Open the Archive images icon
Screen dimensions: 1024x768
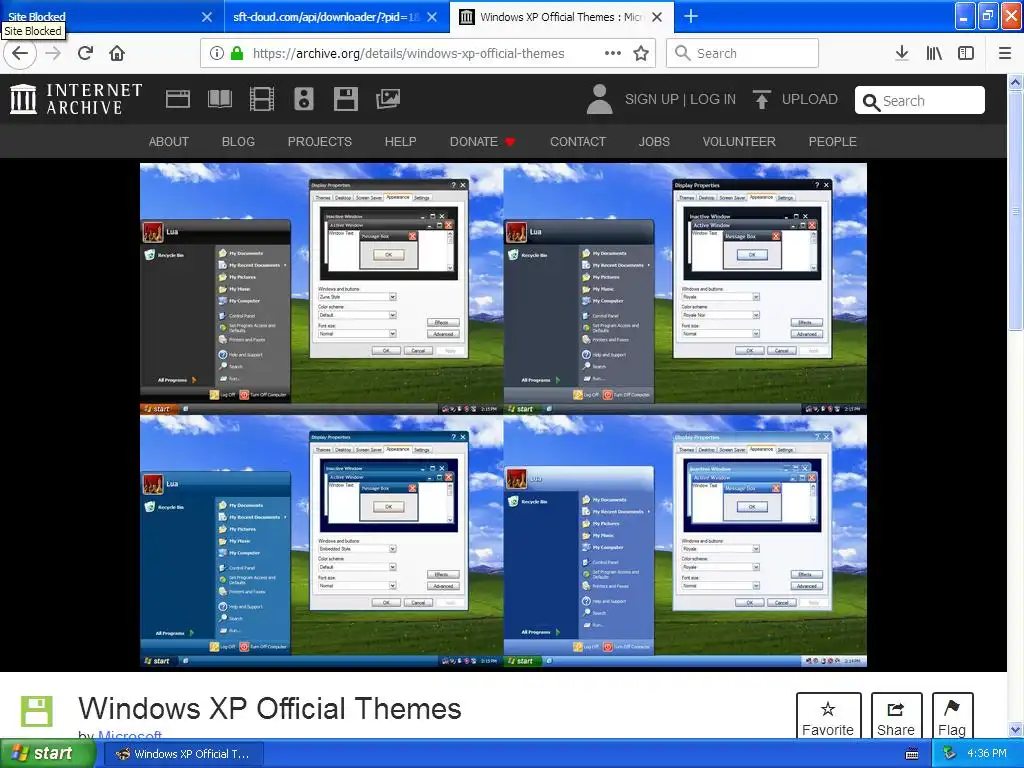[x=388, y=99]
